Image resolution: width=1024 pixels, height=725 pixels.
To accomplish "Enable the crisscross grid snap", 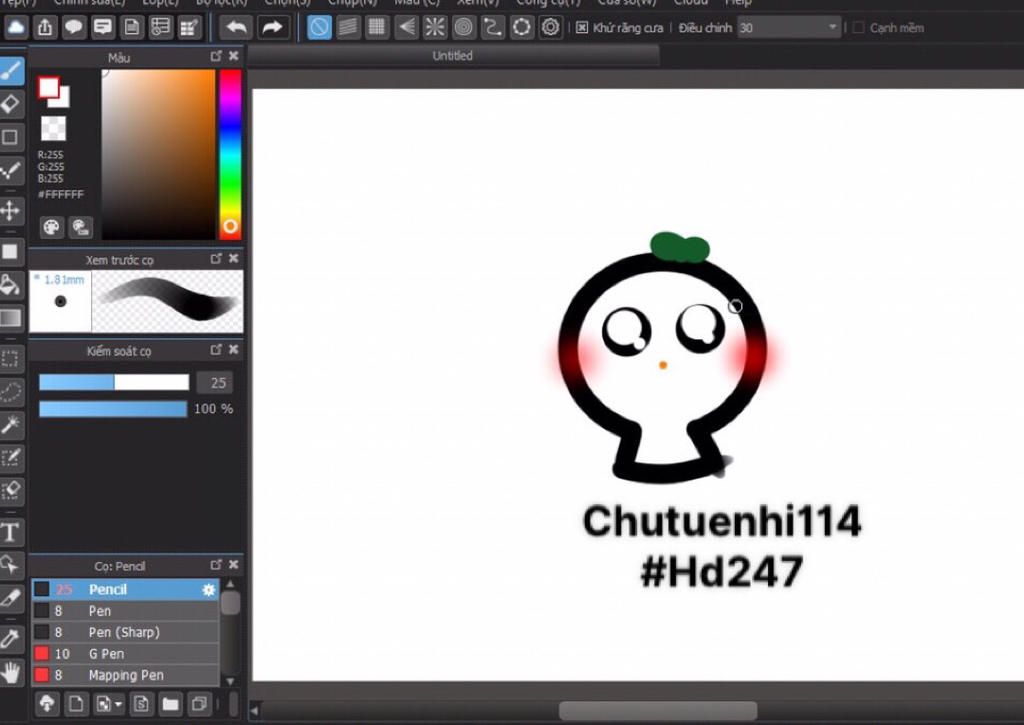I will (x=377, y=27).
